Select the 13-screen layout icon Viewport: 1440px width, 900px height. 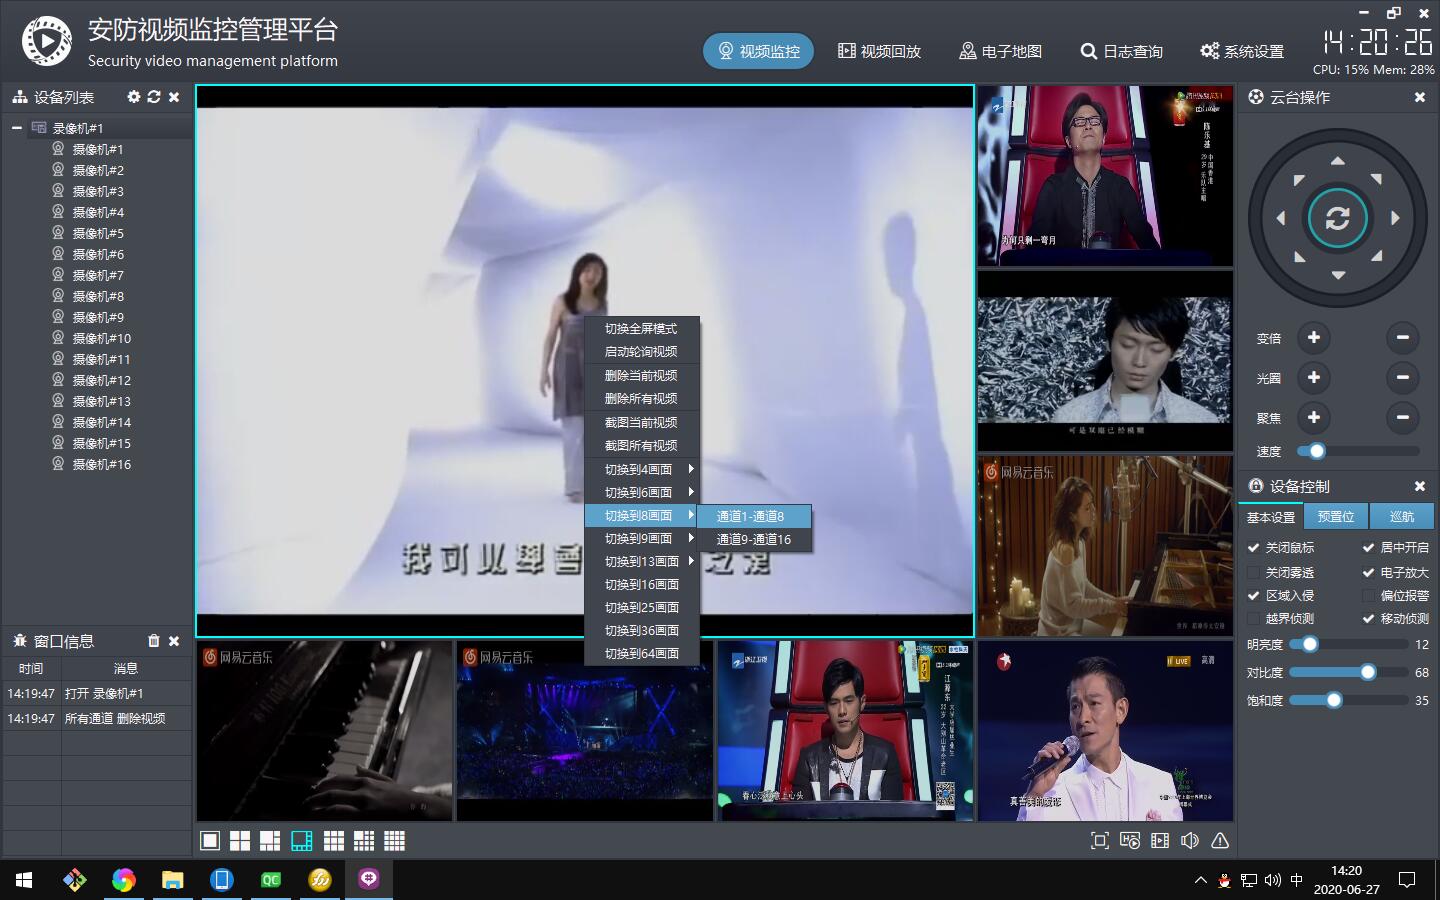(x=364, y=841)
